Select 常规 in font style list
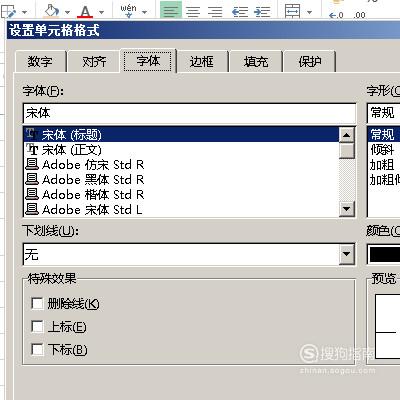 coord(385,135)
